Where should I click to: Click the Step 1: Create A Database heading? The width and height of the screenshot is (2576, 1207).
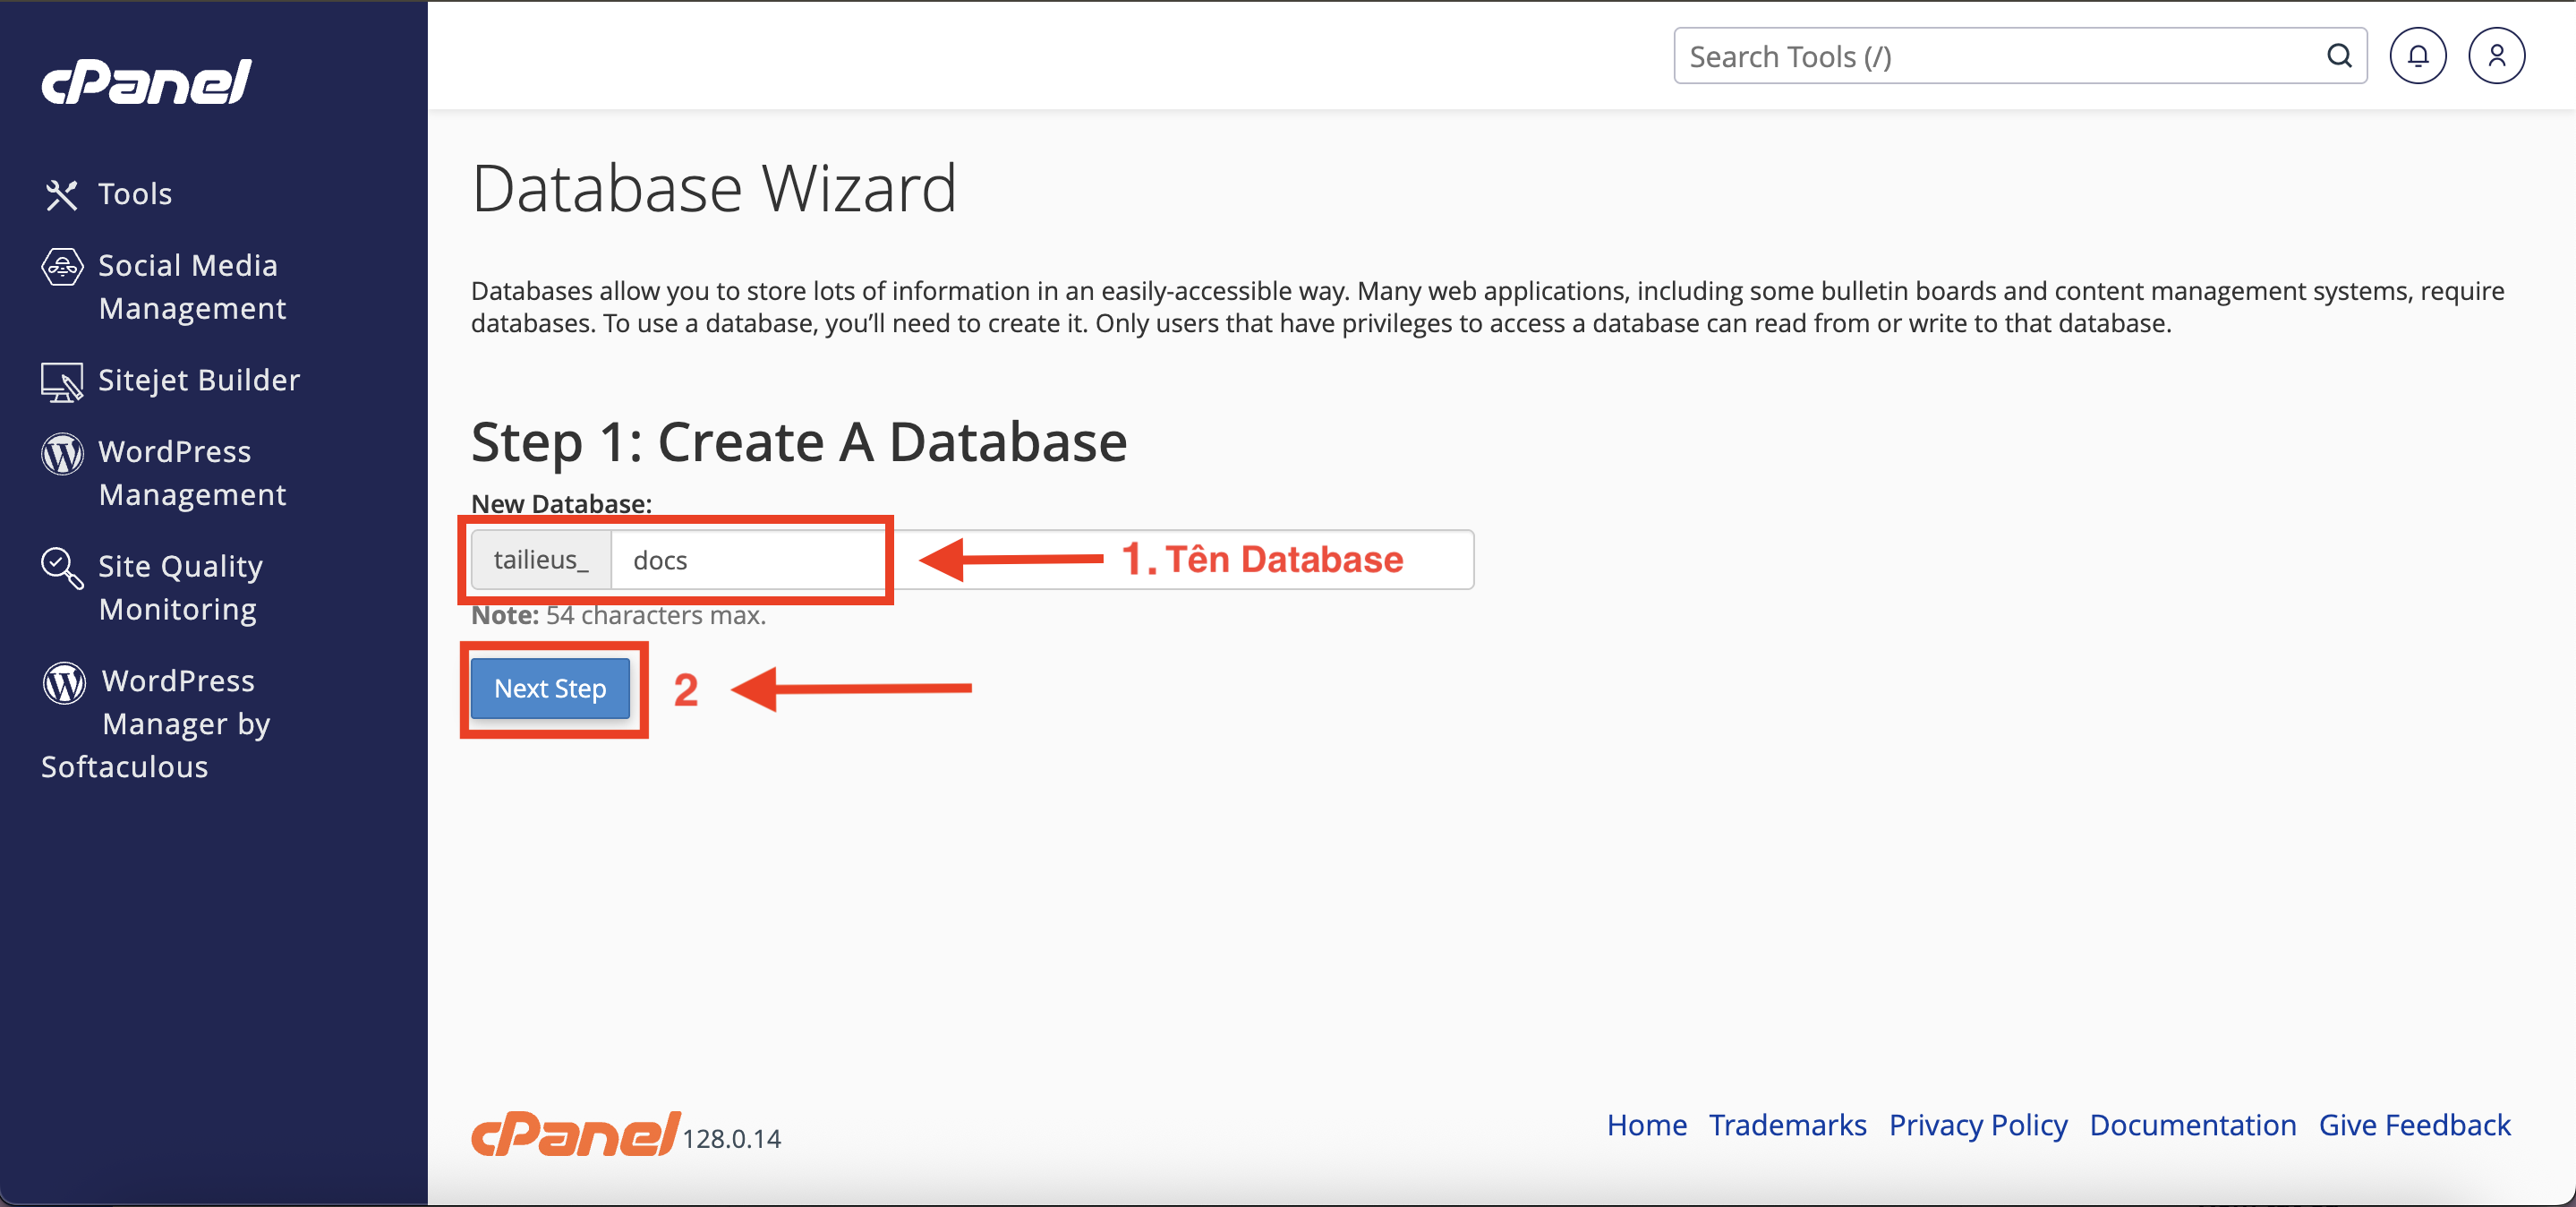click(x=799, y=441)
